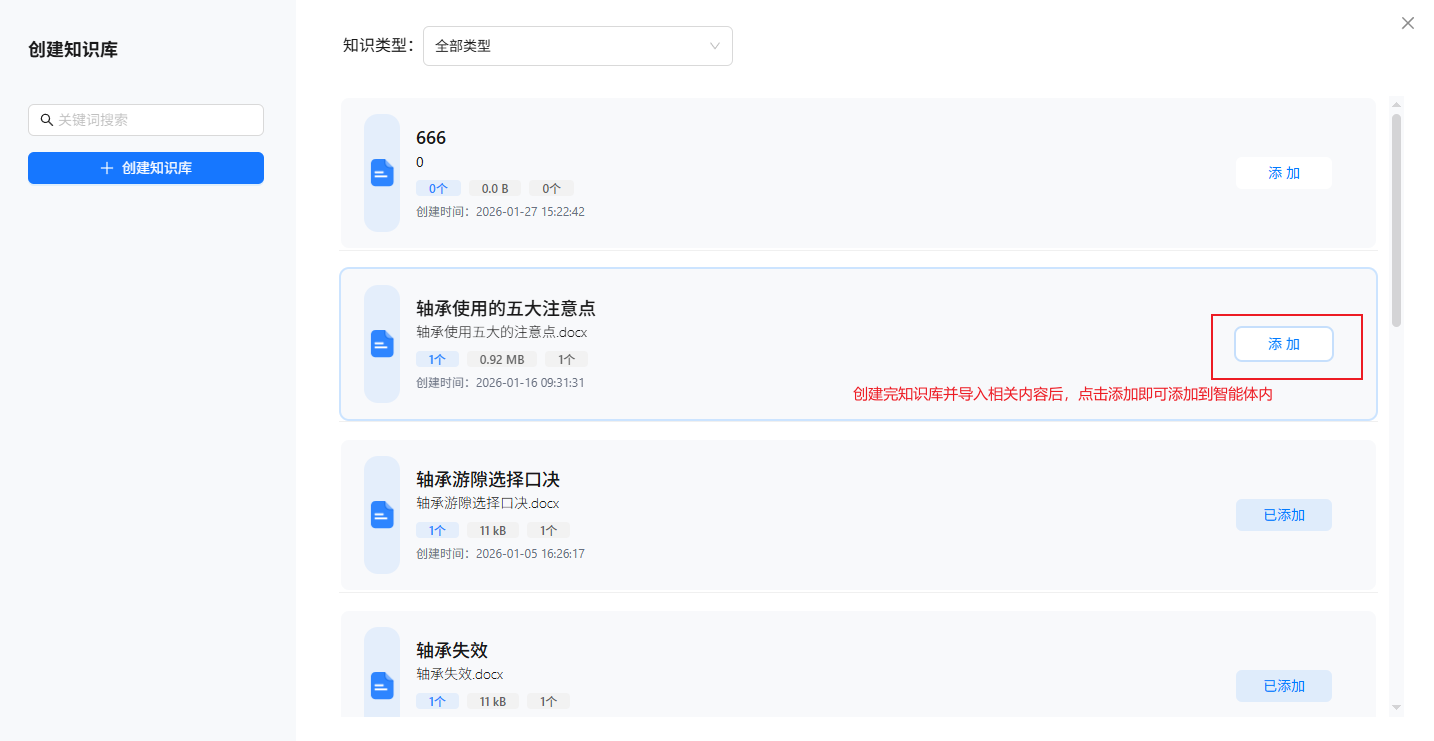Open the 知识类型 dropdown

(577, 46)
